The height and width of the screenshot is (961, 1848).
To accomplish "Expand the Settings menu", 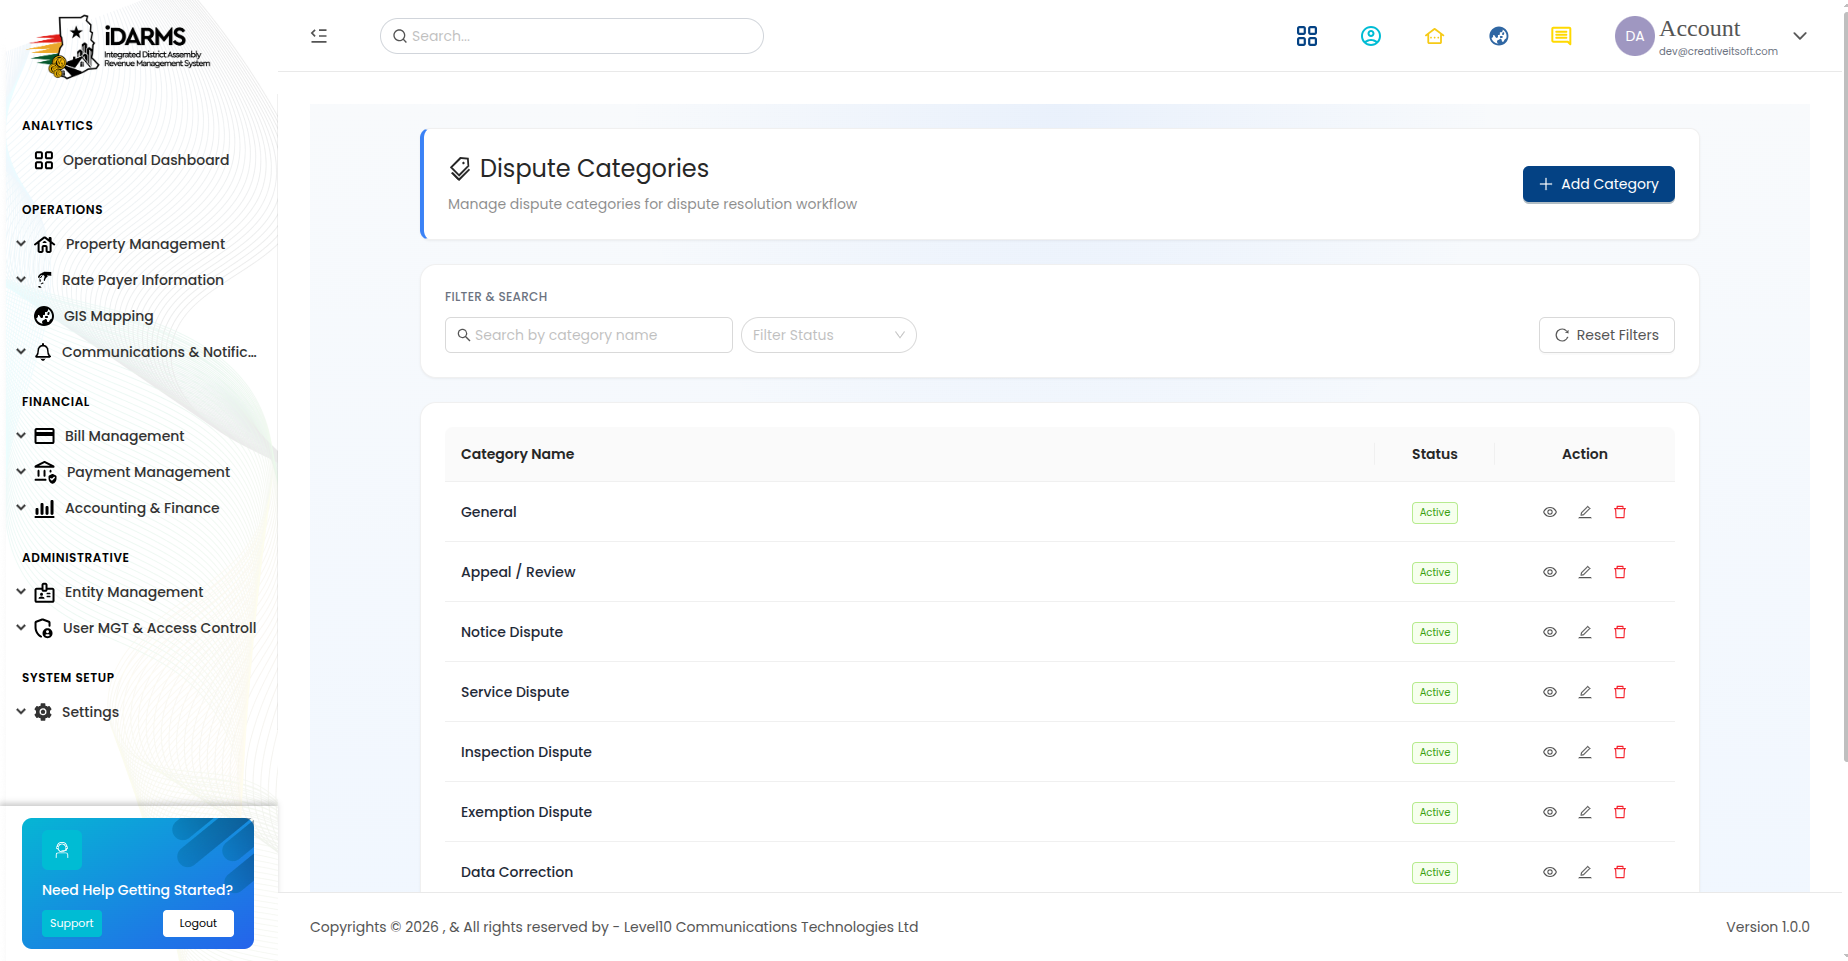I will tap(21, 712).
